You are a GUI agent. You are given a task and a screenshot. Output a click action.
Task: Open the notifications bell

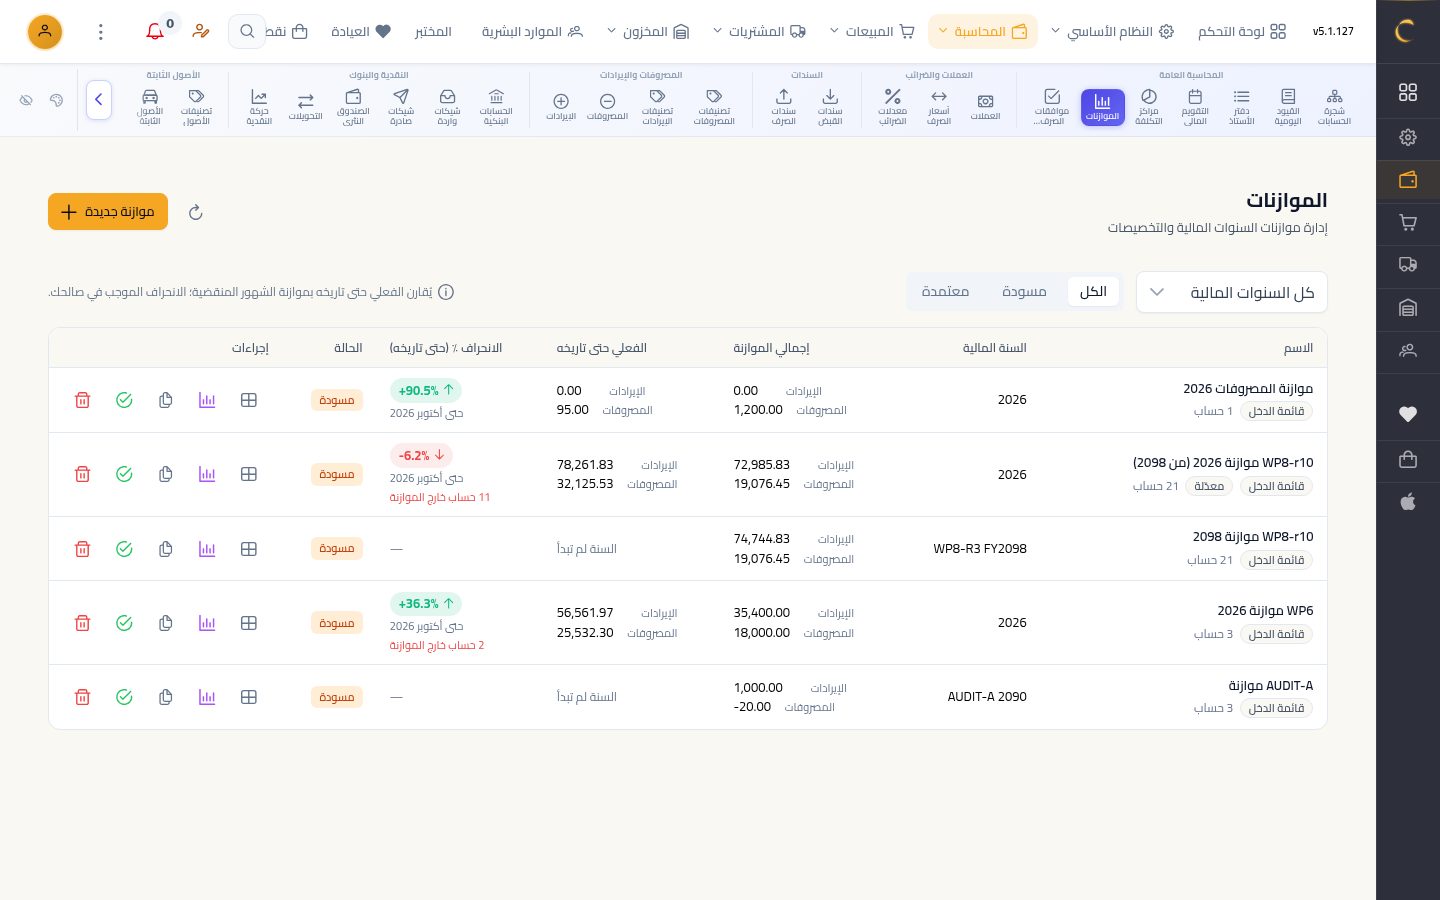[x=155, y=32]
